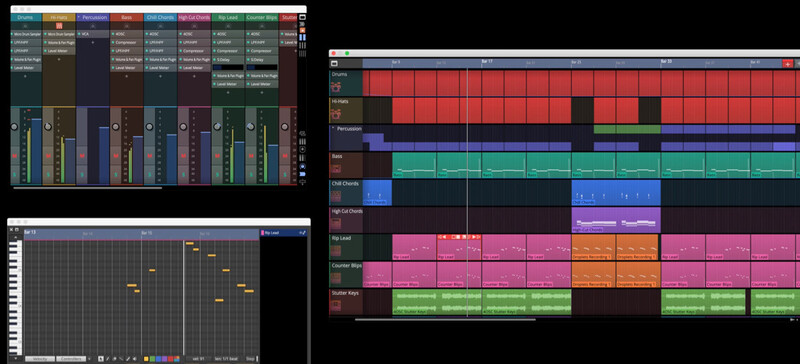This screenshot has width=800, height=364.
Task: Toggle the speaker audition icon in piano roll toolbar
Action: pos(135,359)
